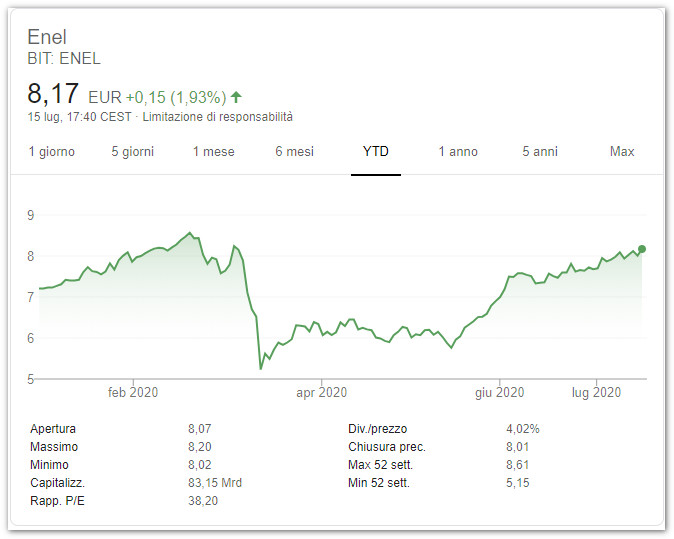Click the y-axis label 5
The height and width of the screenshot is (539, 674).
tap(31, 379)
